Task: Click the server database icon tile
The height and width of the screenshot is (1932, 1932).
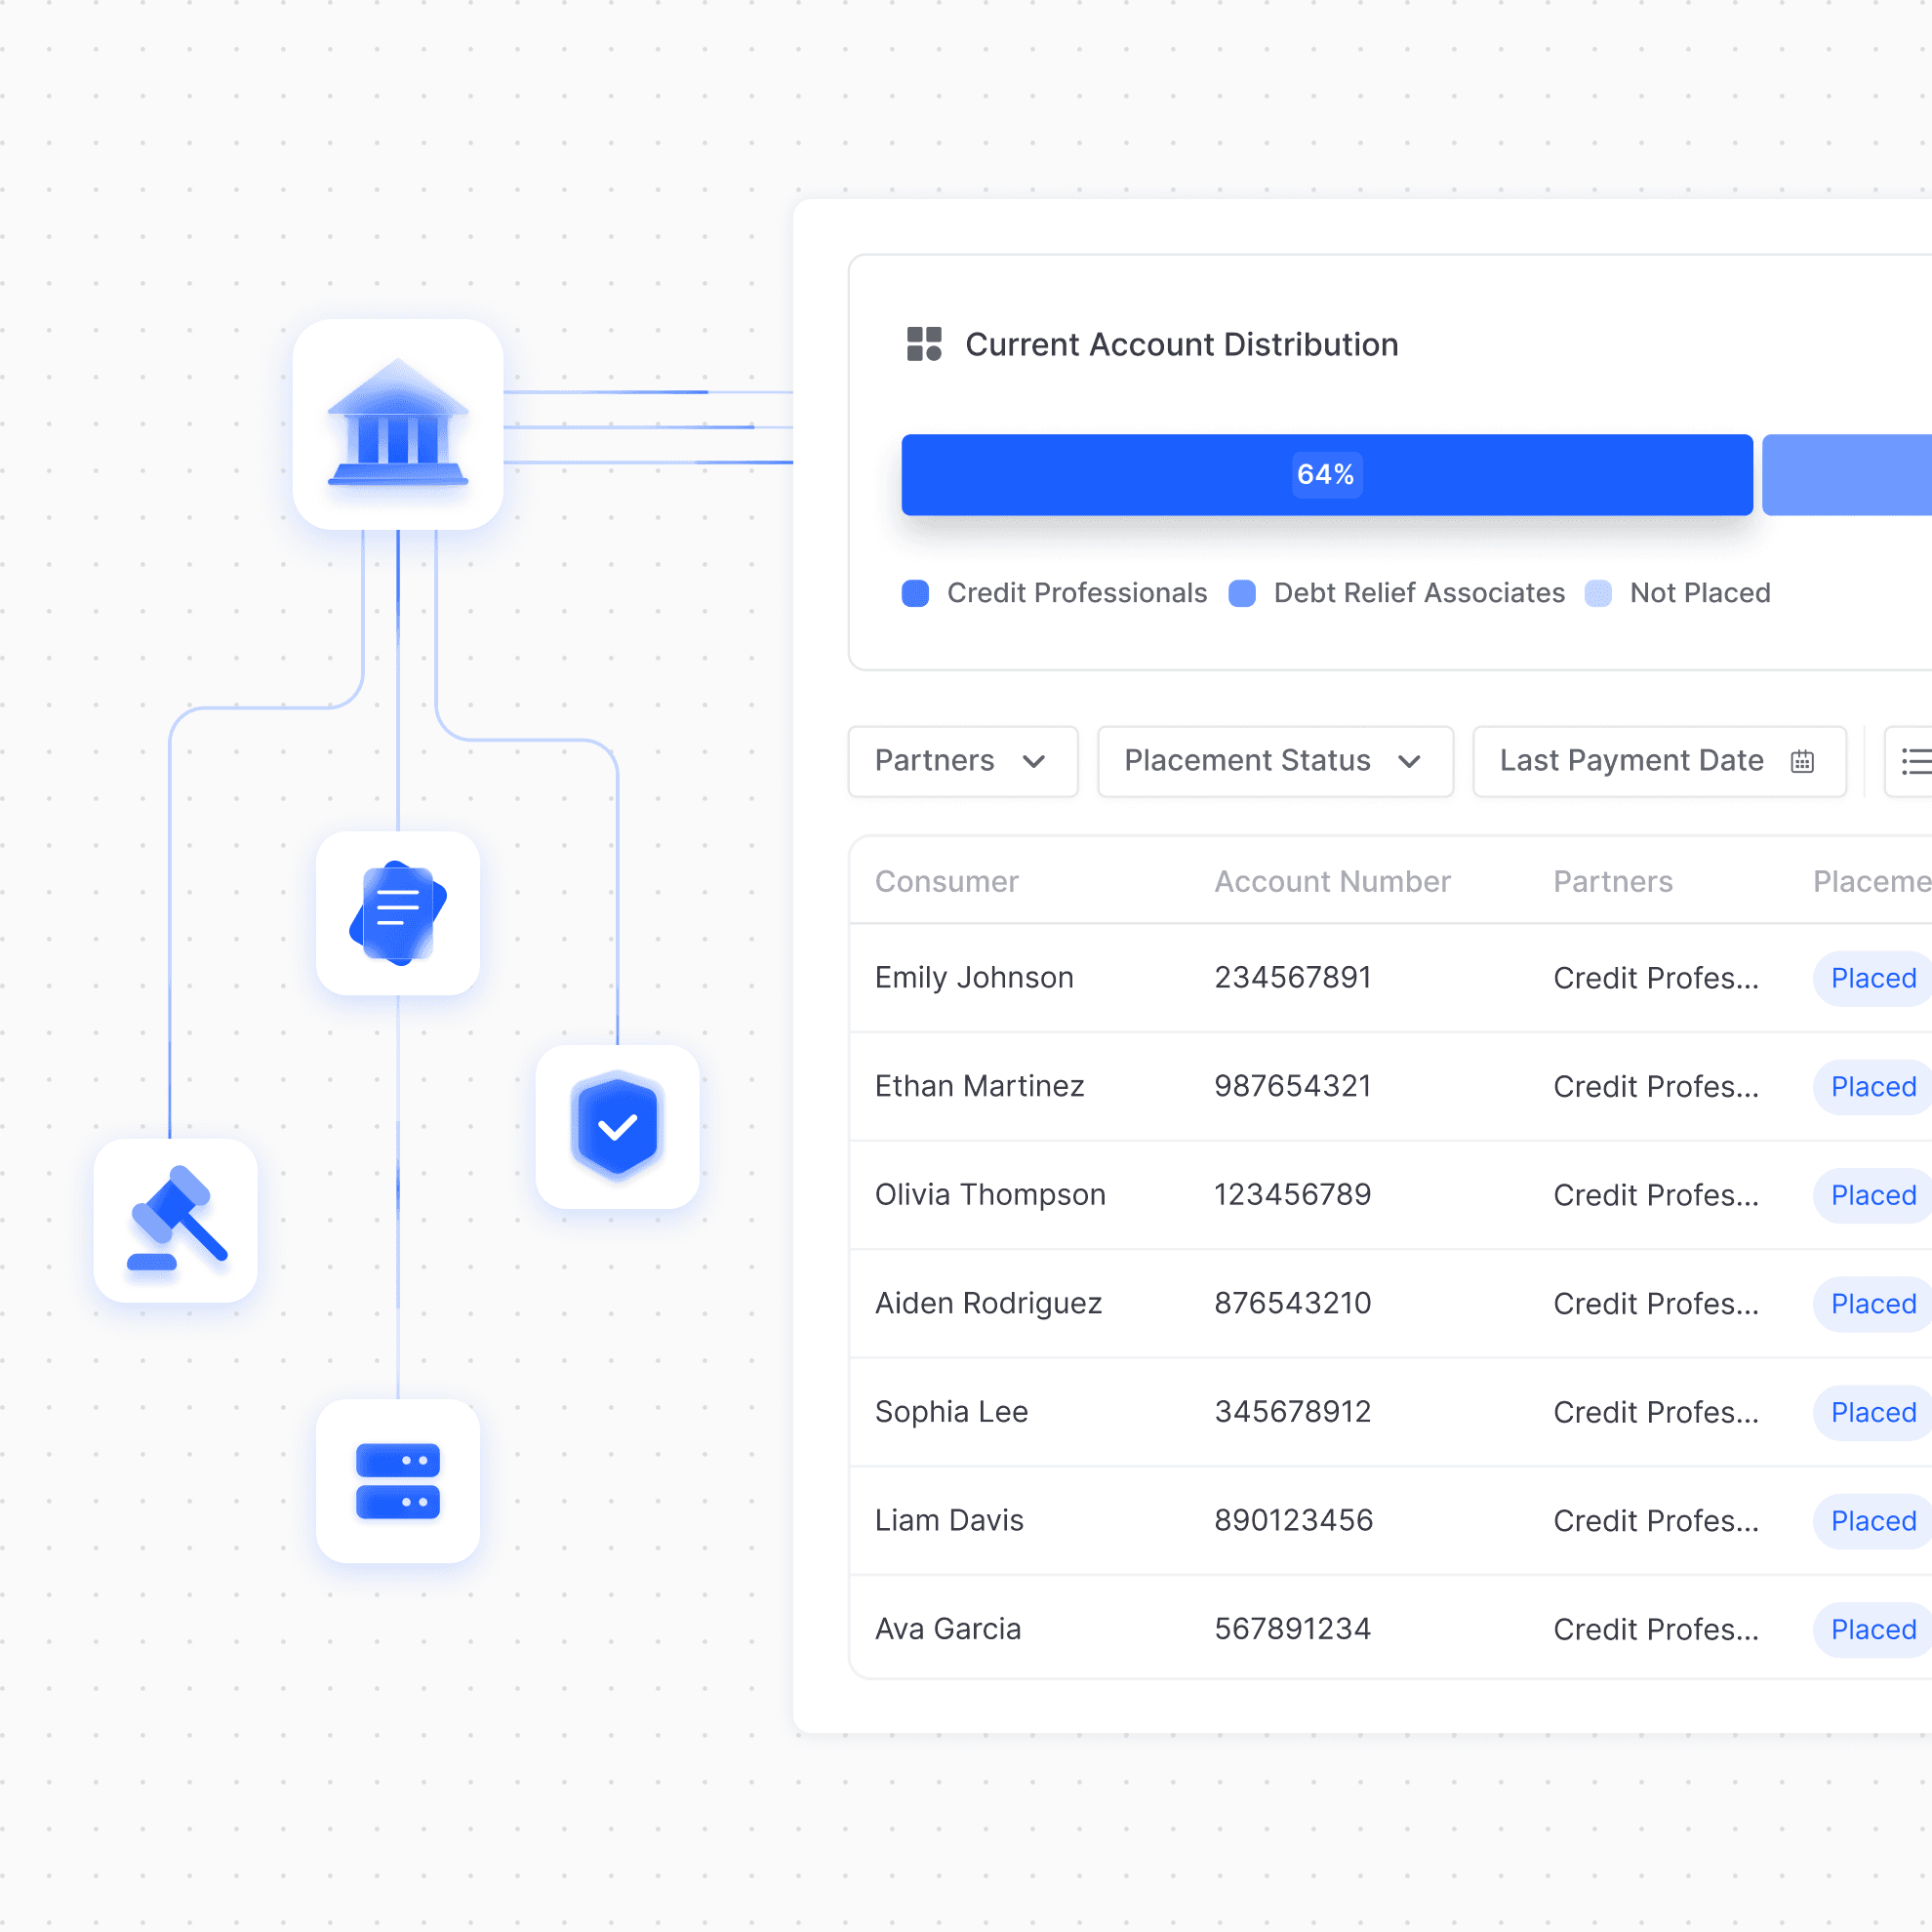Action: [x=398, y=1481]
